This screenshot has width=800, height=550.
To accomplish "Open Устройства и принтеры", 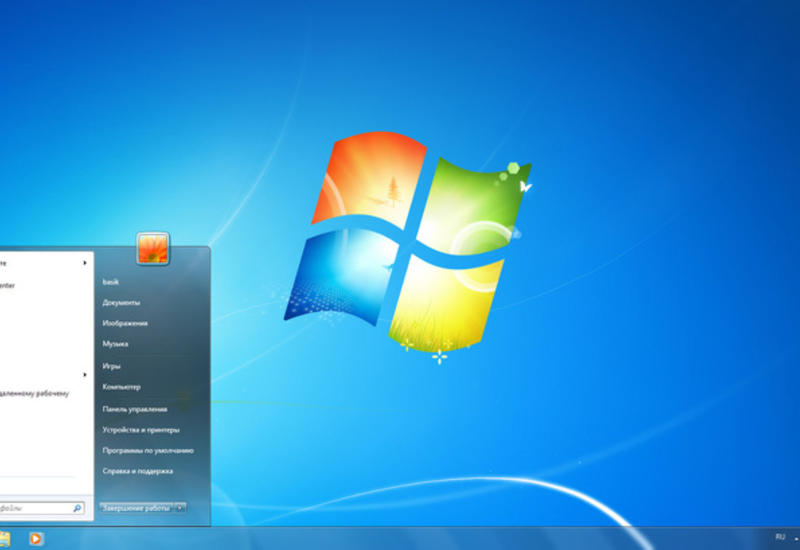I will [x=141, y=430].
